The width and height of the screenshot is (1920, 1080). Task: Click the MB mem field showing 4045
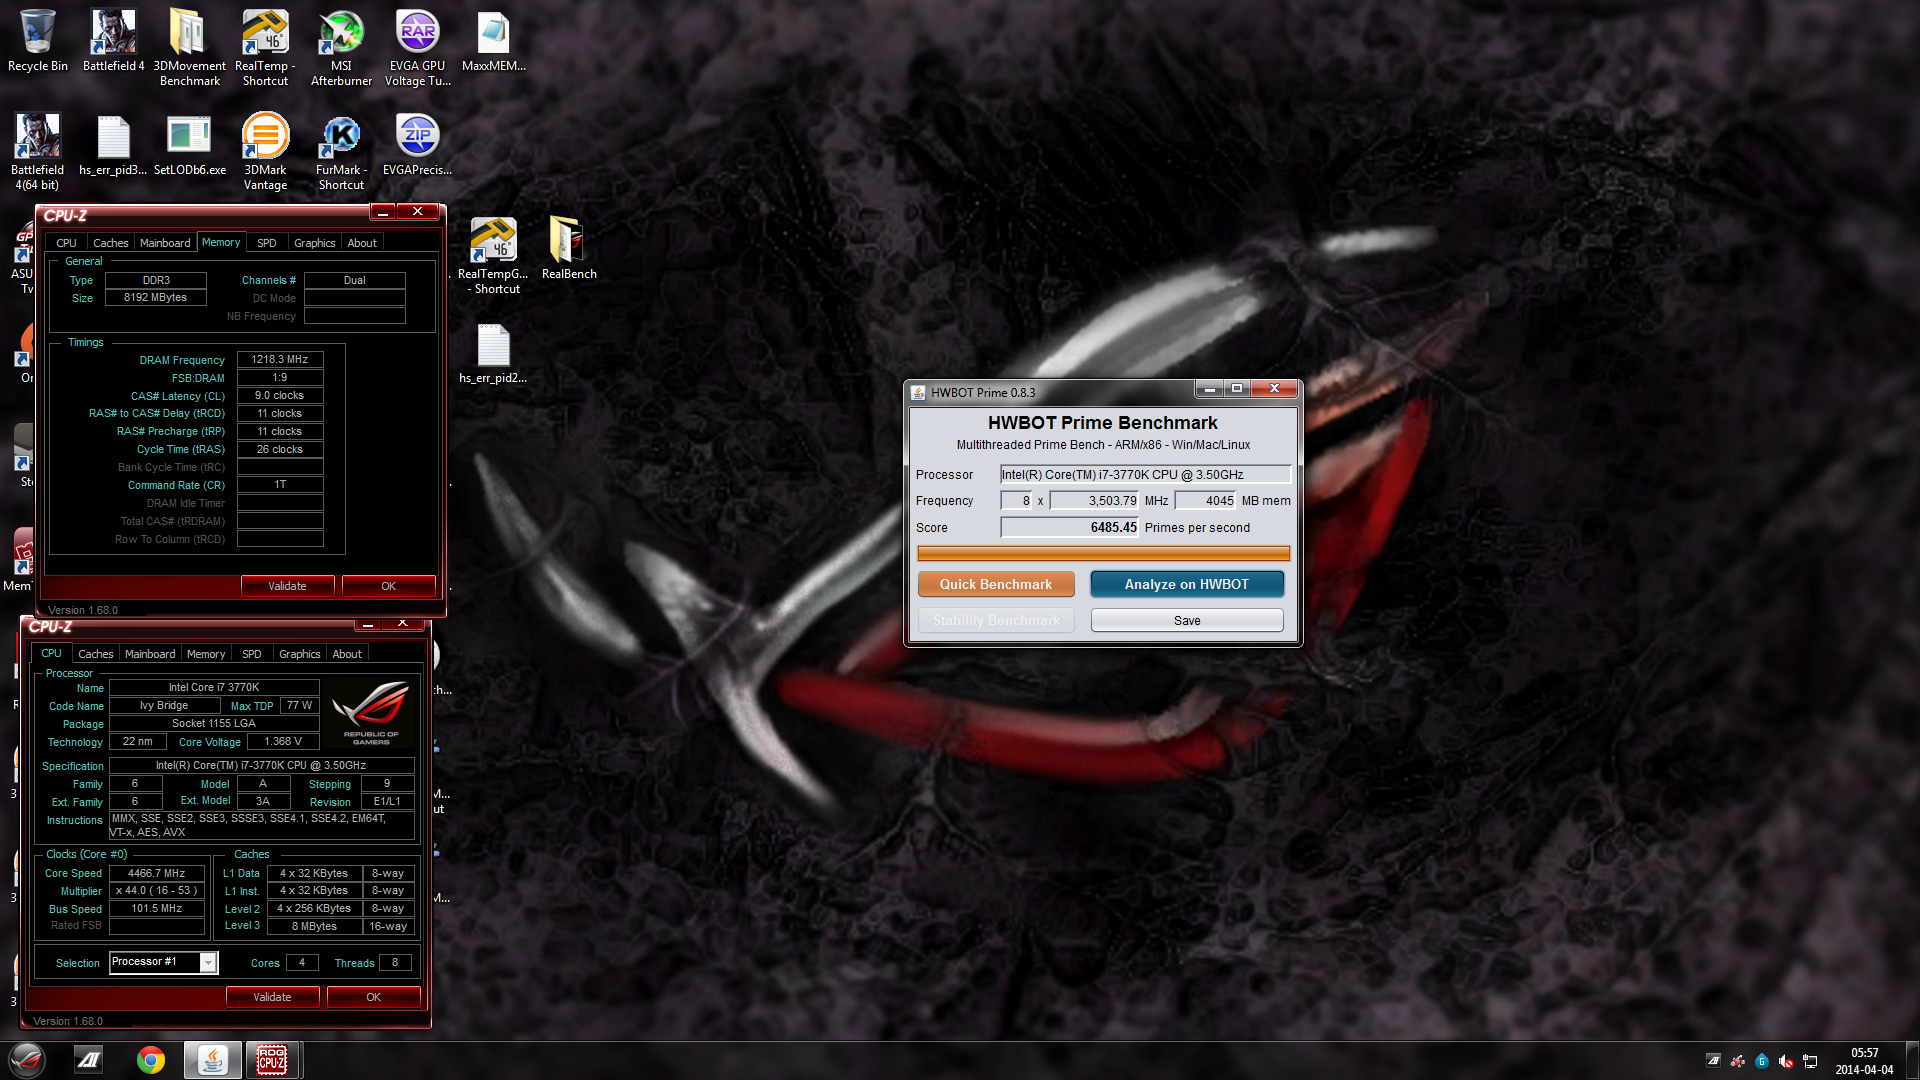1206,500
